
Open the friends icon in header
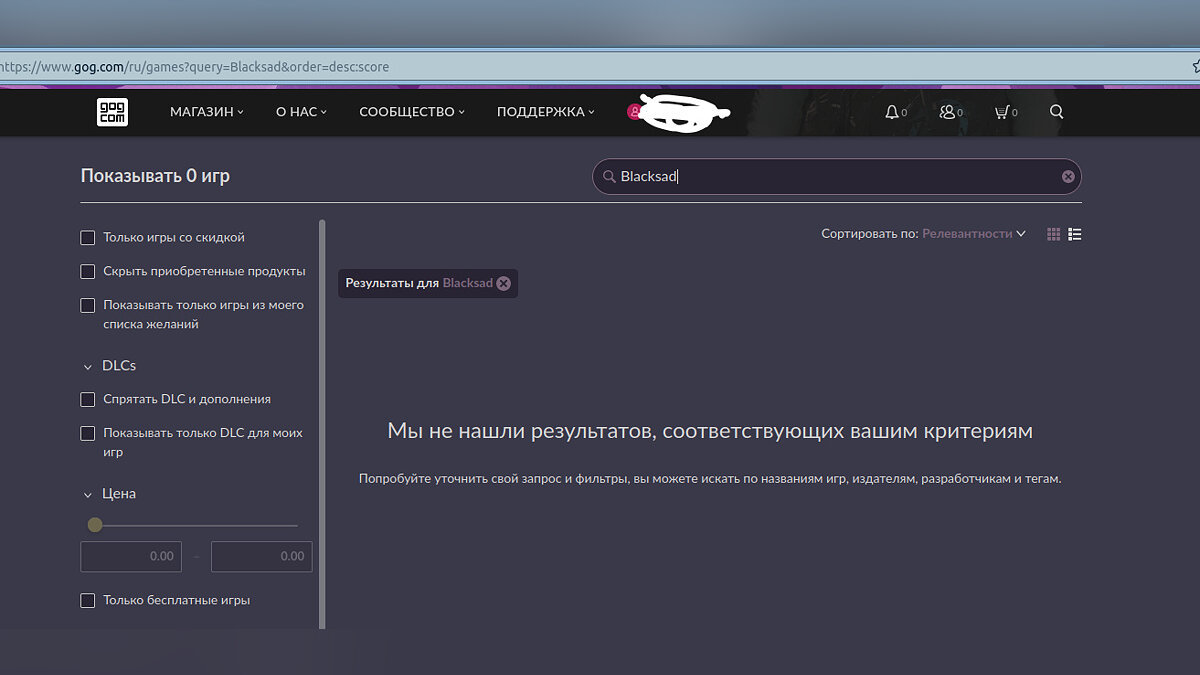(947, 112)
